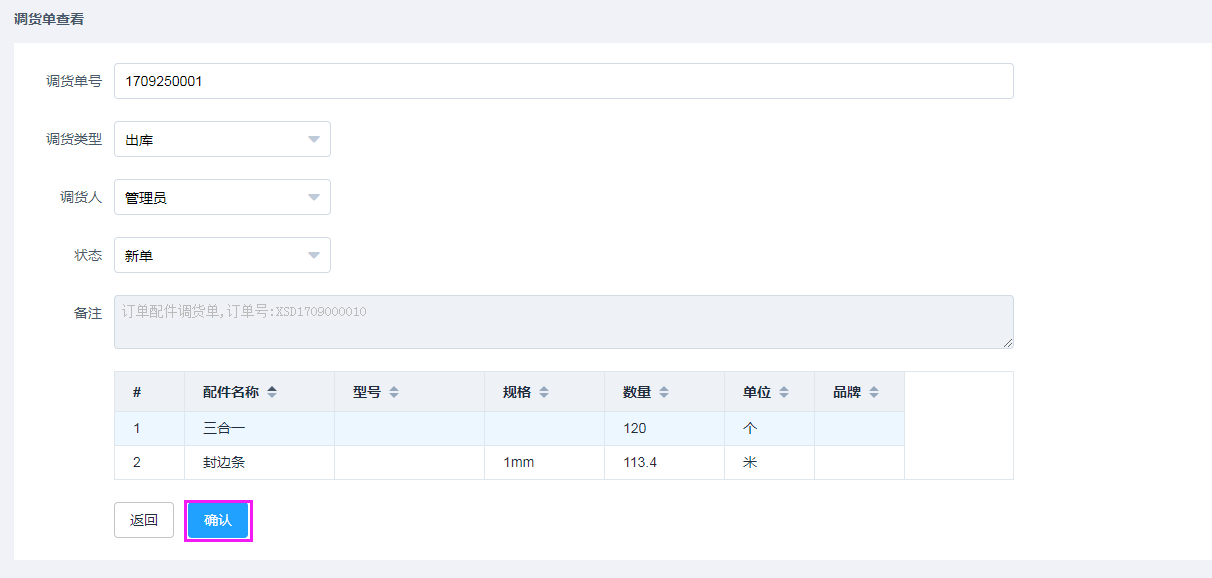Open the 调货类型 dropdown showing 出库
Viewport: 1212px width, 578px height.
point(222,139)
